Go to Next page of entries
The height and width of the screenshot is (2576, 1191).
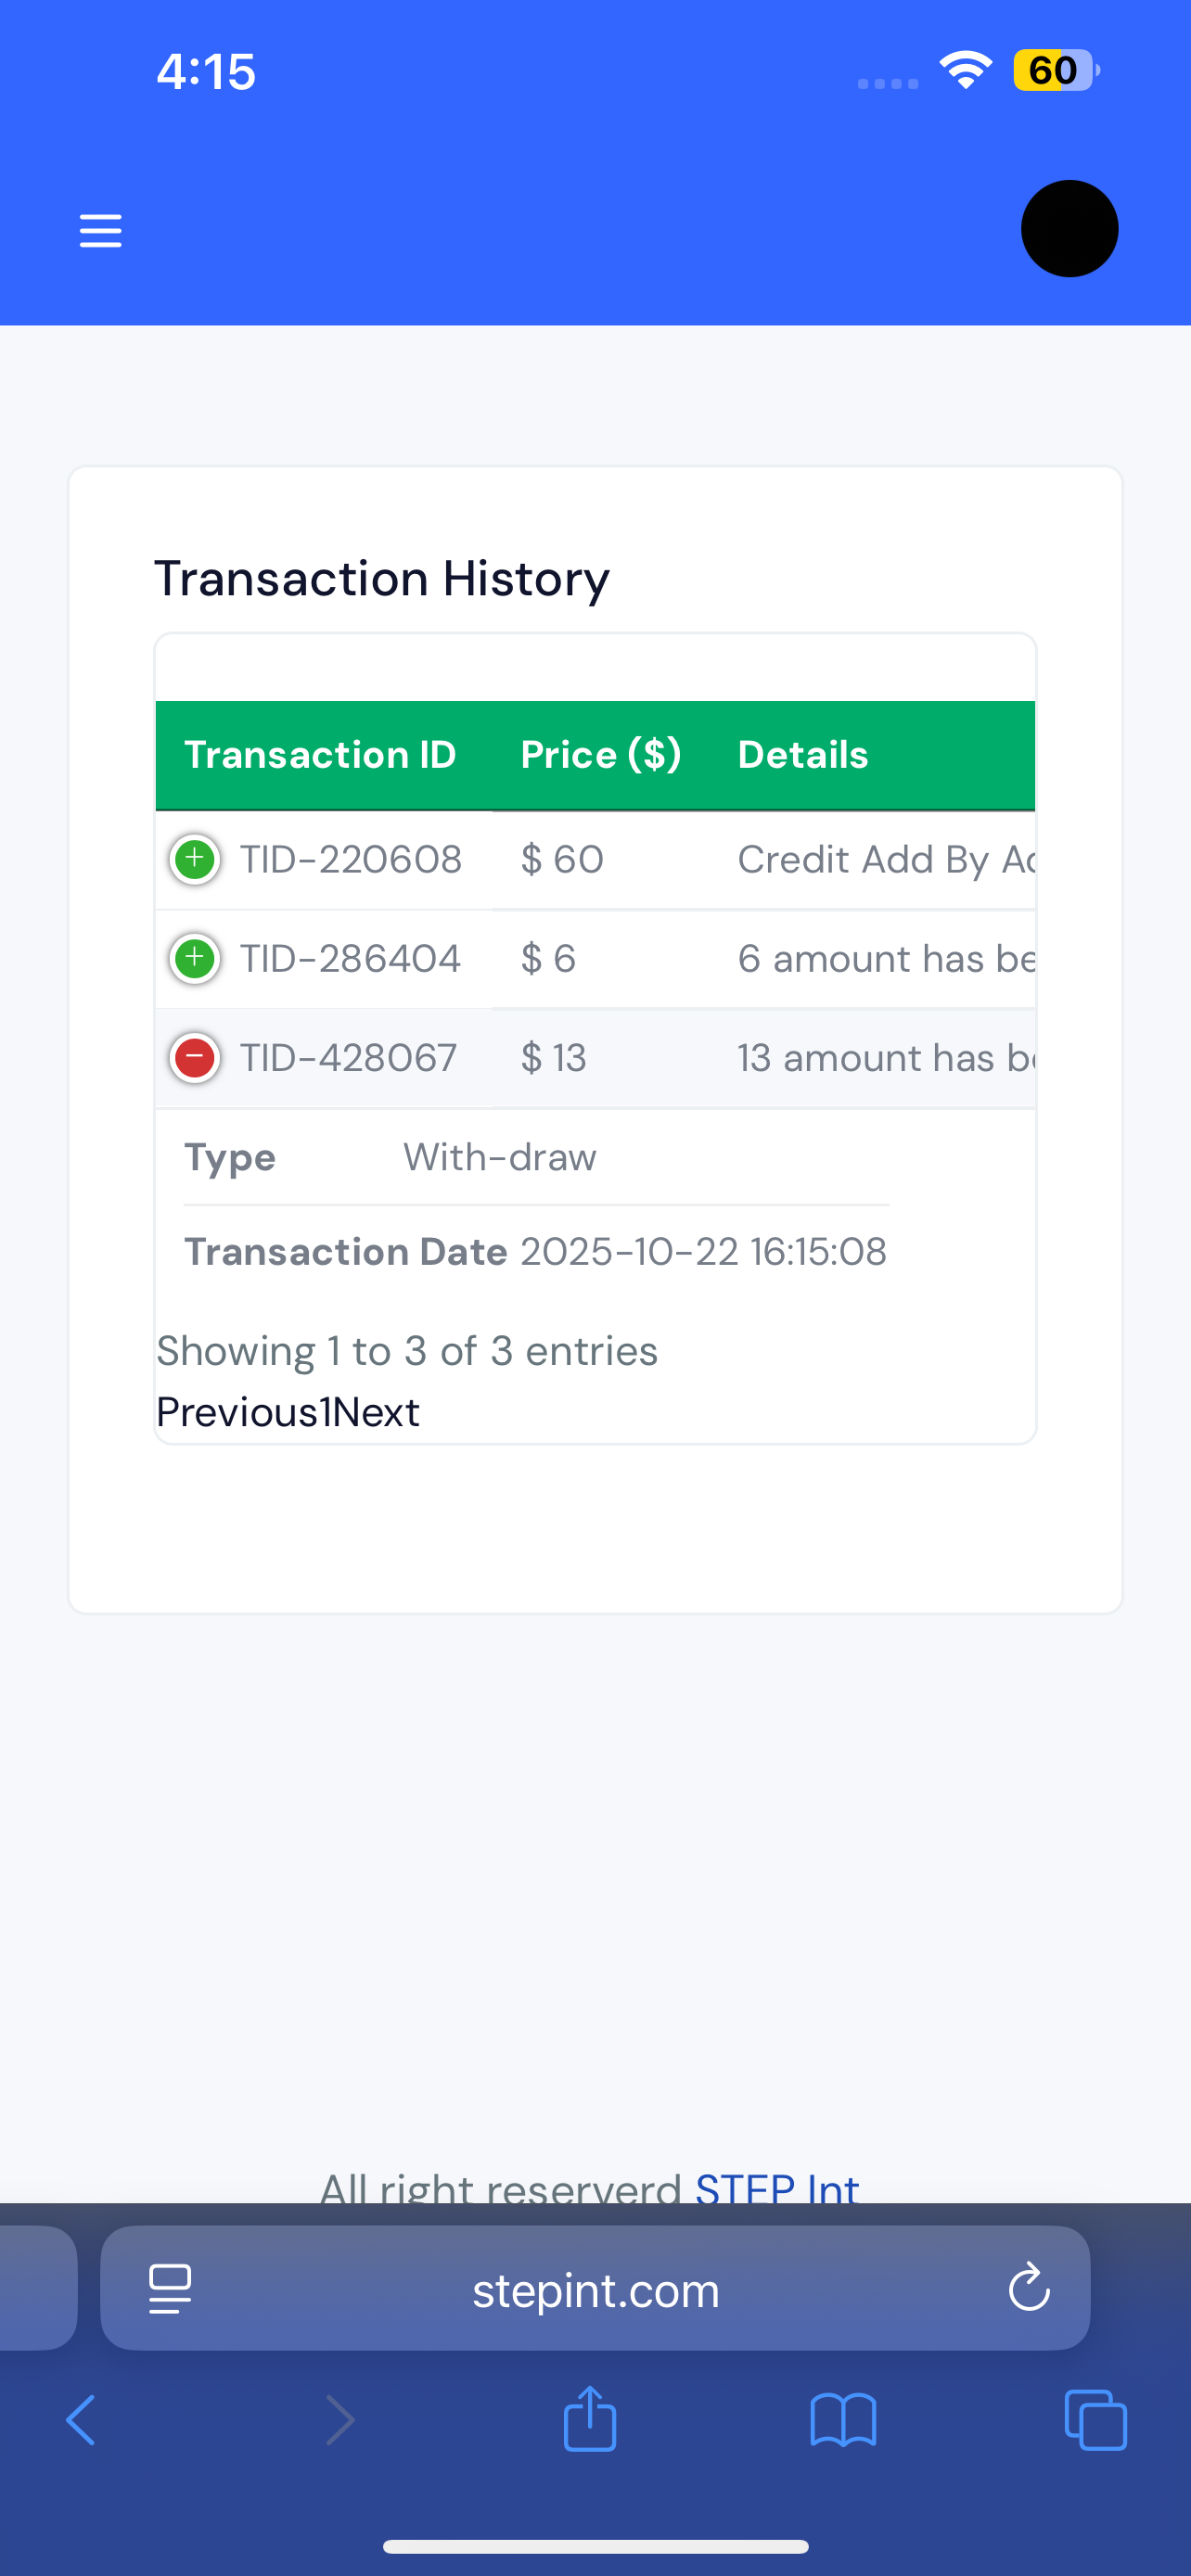(x=376, y=1412)
